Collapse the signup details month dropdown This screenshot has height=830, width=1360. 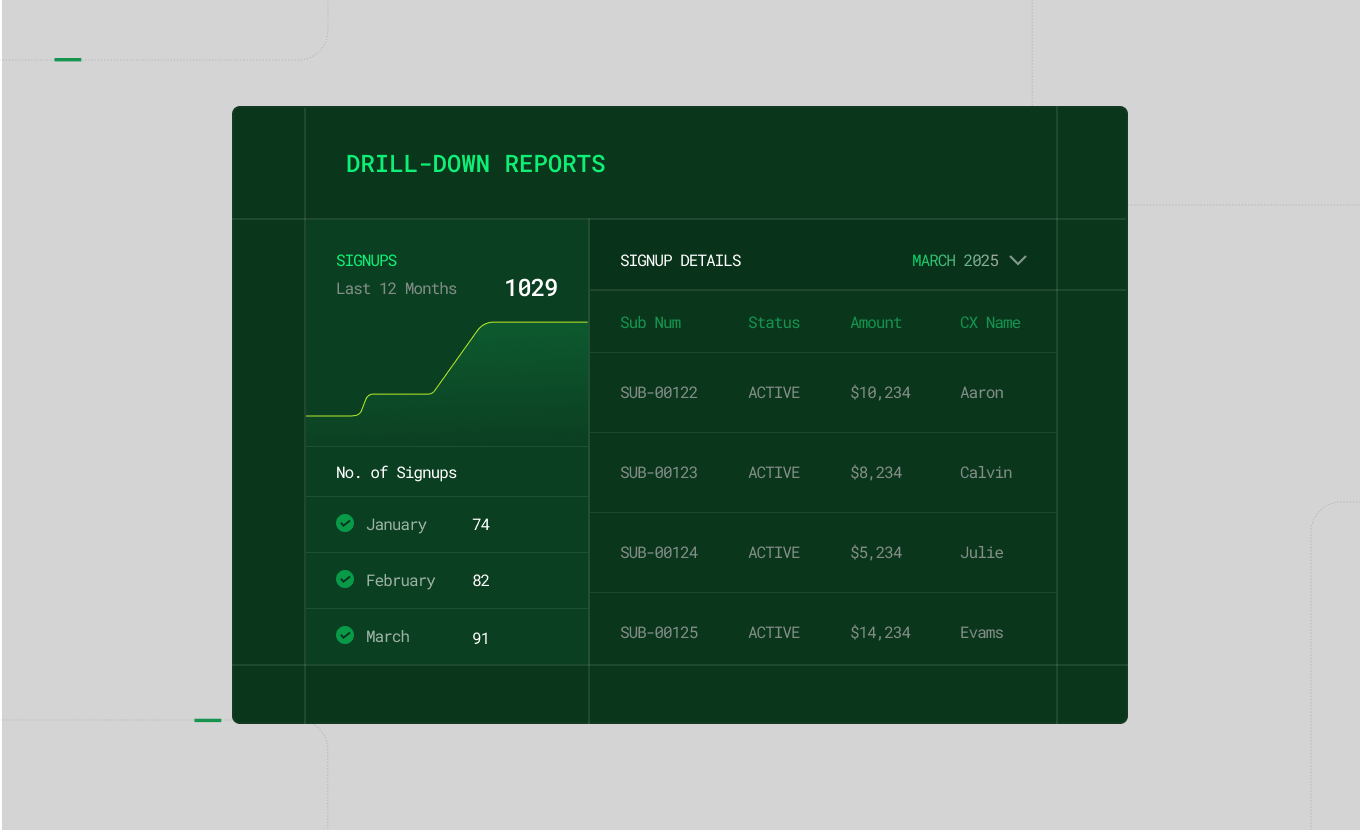pyautogui.click(x=1018, y=260)
